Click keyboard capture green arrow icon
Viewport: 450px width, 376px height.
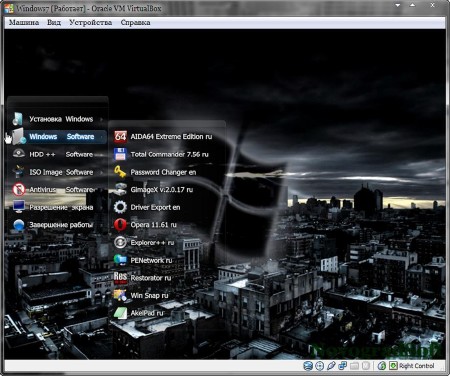[393, 366]
